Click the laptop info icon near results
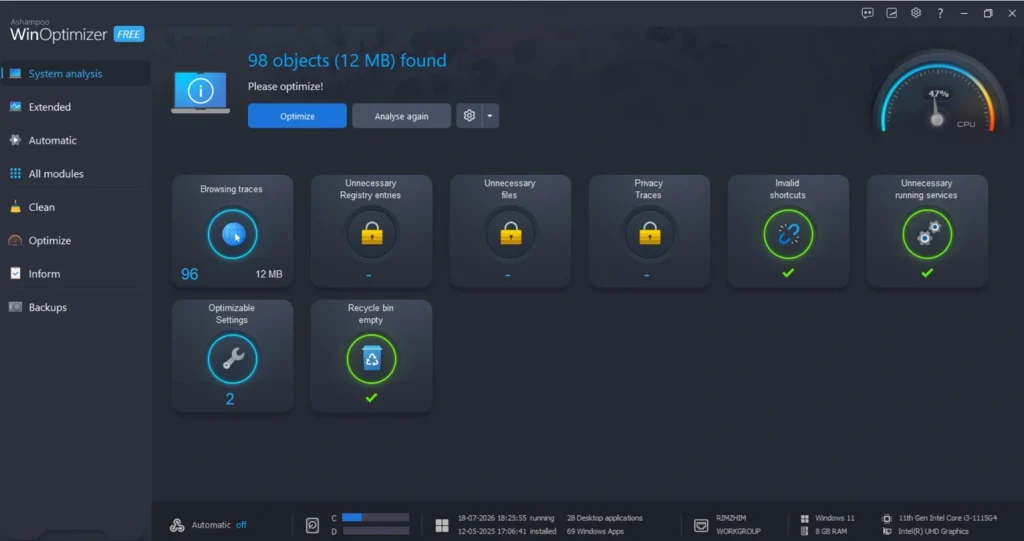 200,92
